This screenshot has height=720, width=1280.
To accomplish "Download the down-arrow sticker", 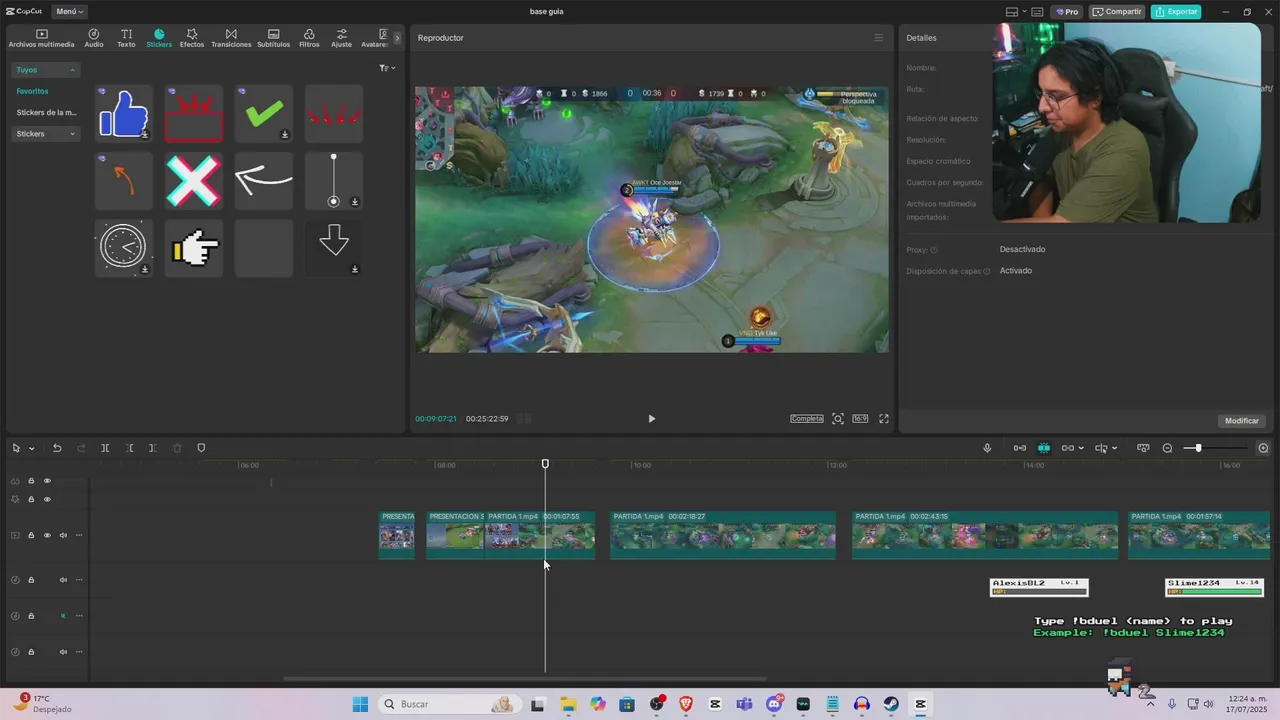I will [x=355, y=269].
